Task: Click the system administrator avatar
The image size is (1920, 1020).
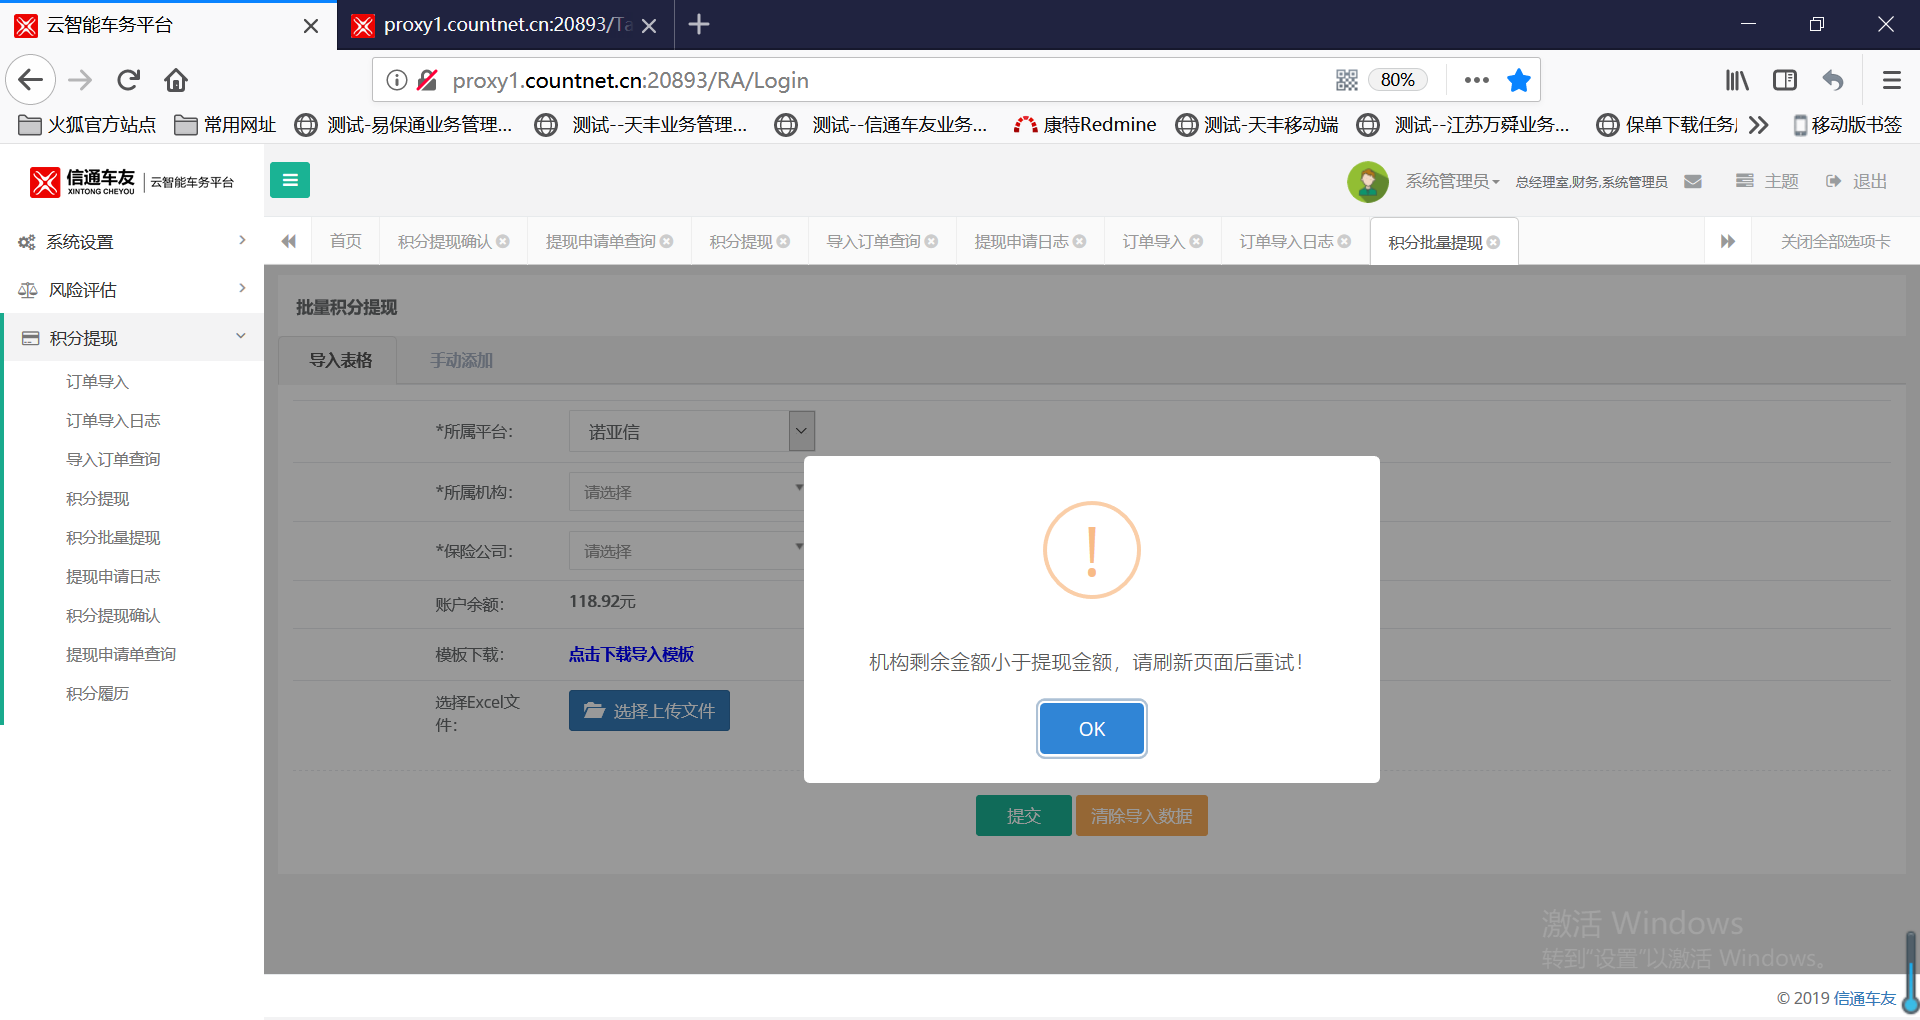Action: [x=1367, y=181]
